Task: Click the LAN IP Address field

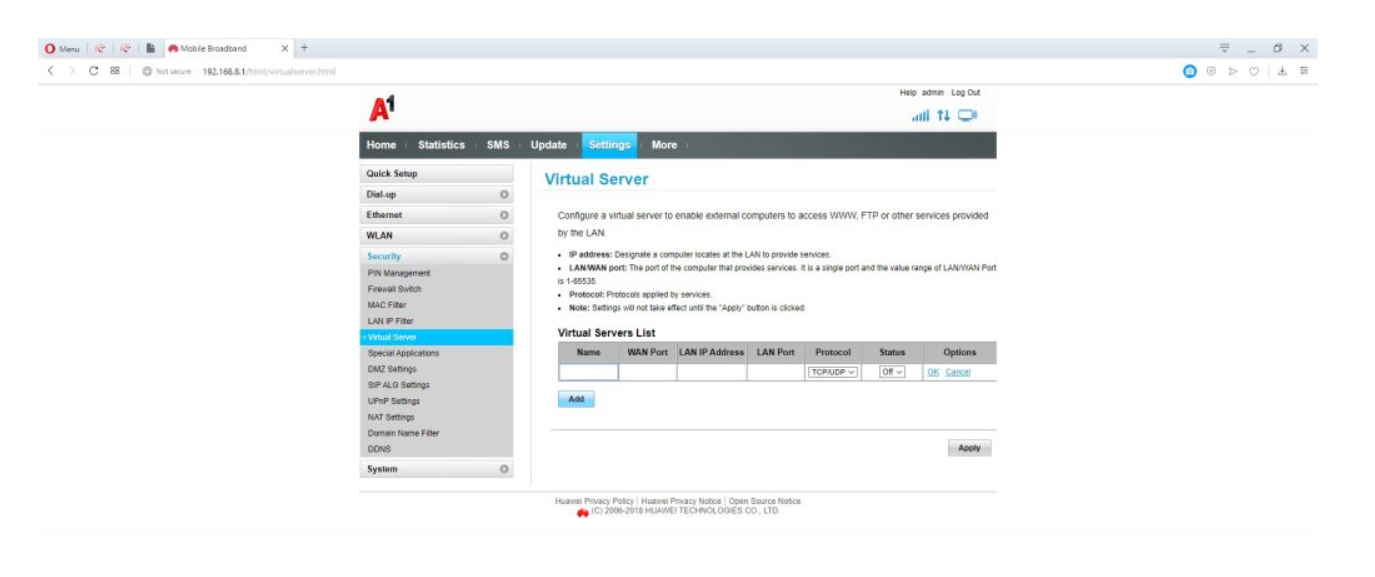Action: coord(712,372)
